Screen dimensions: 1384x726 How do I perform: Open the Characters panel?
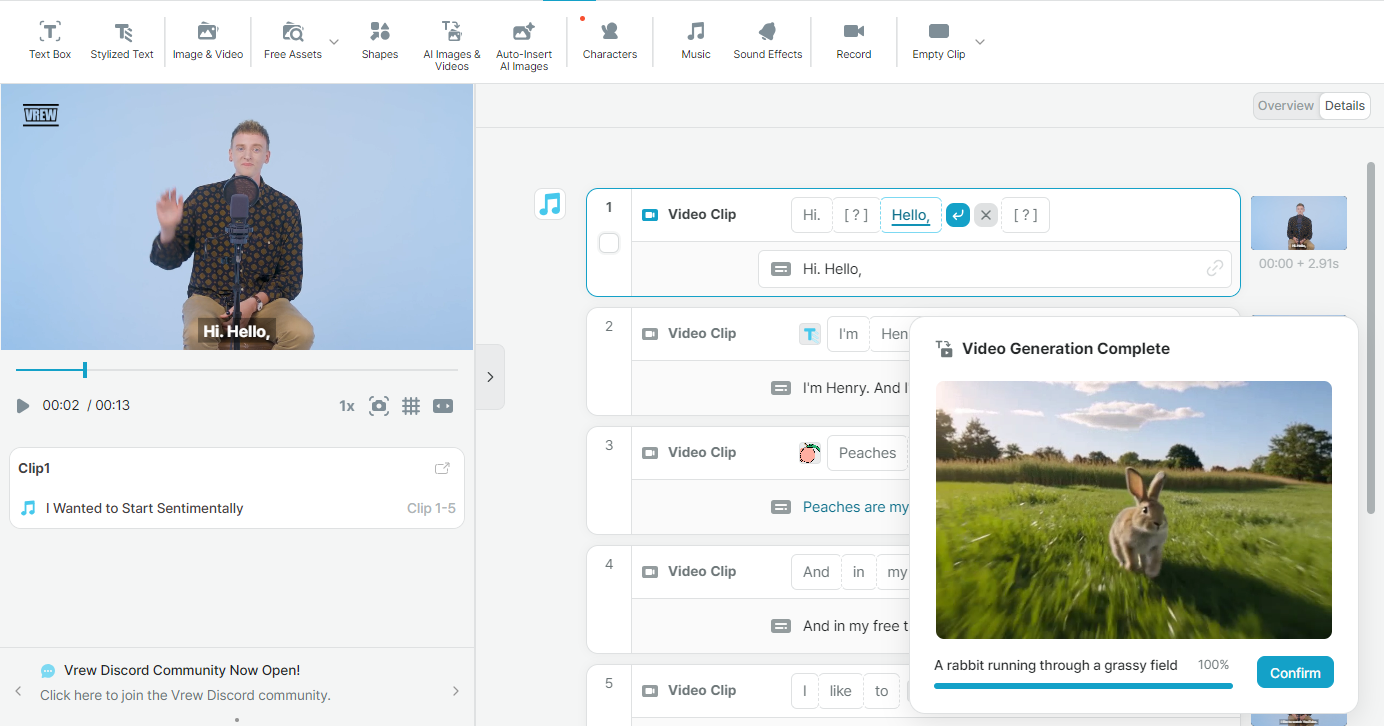610,41
